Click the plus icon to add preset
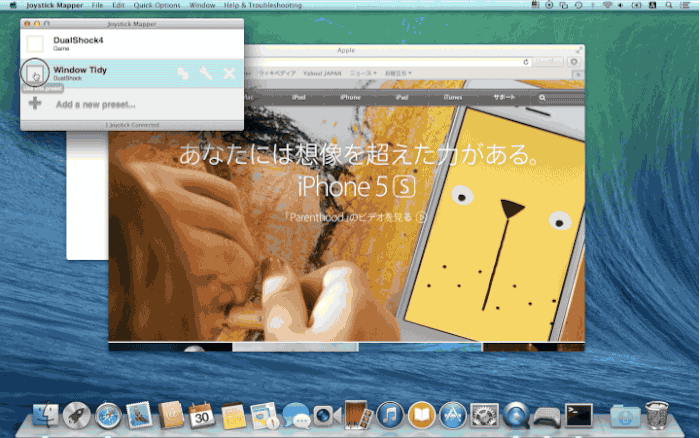The image size is (700, 438). [x=35, y=104]
